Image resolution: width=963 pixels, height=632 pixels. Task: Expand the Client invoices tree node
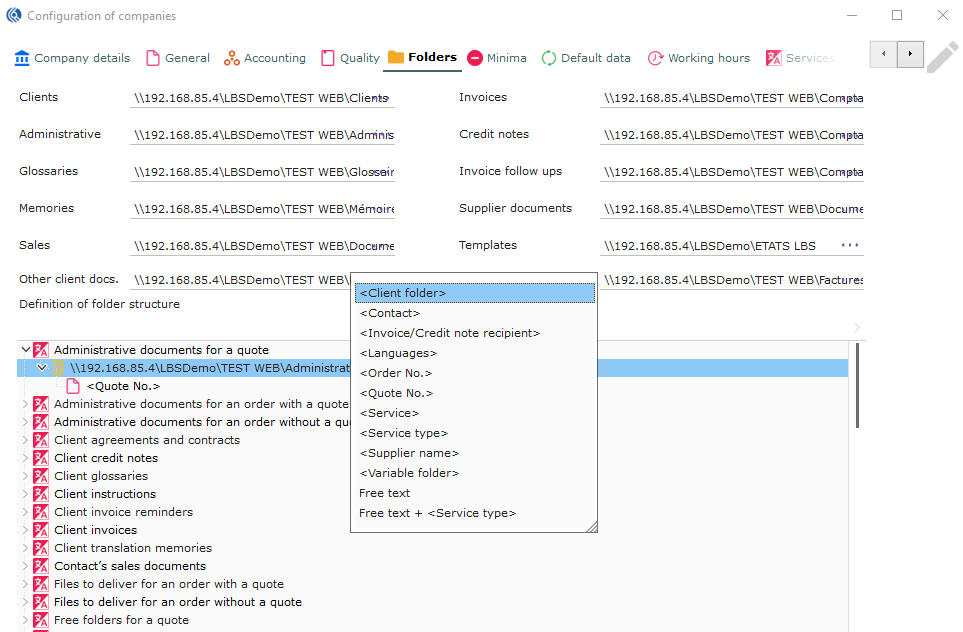(x=26, y=530)
